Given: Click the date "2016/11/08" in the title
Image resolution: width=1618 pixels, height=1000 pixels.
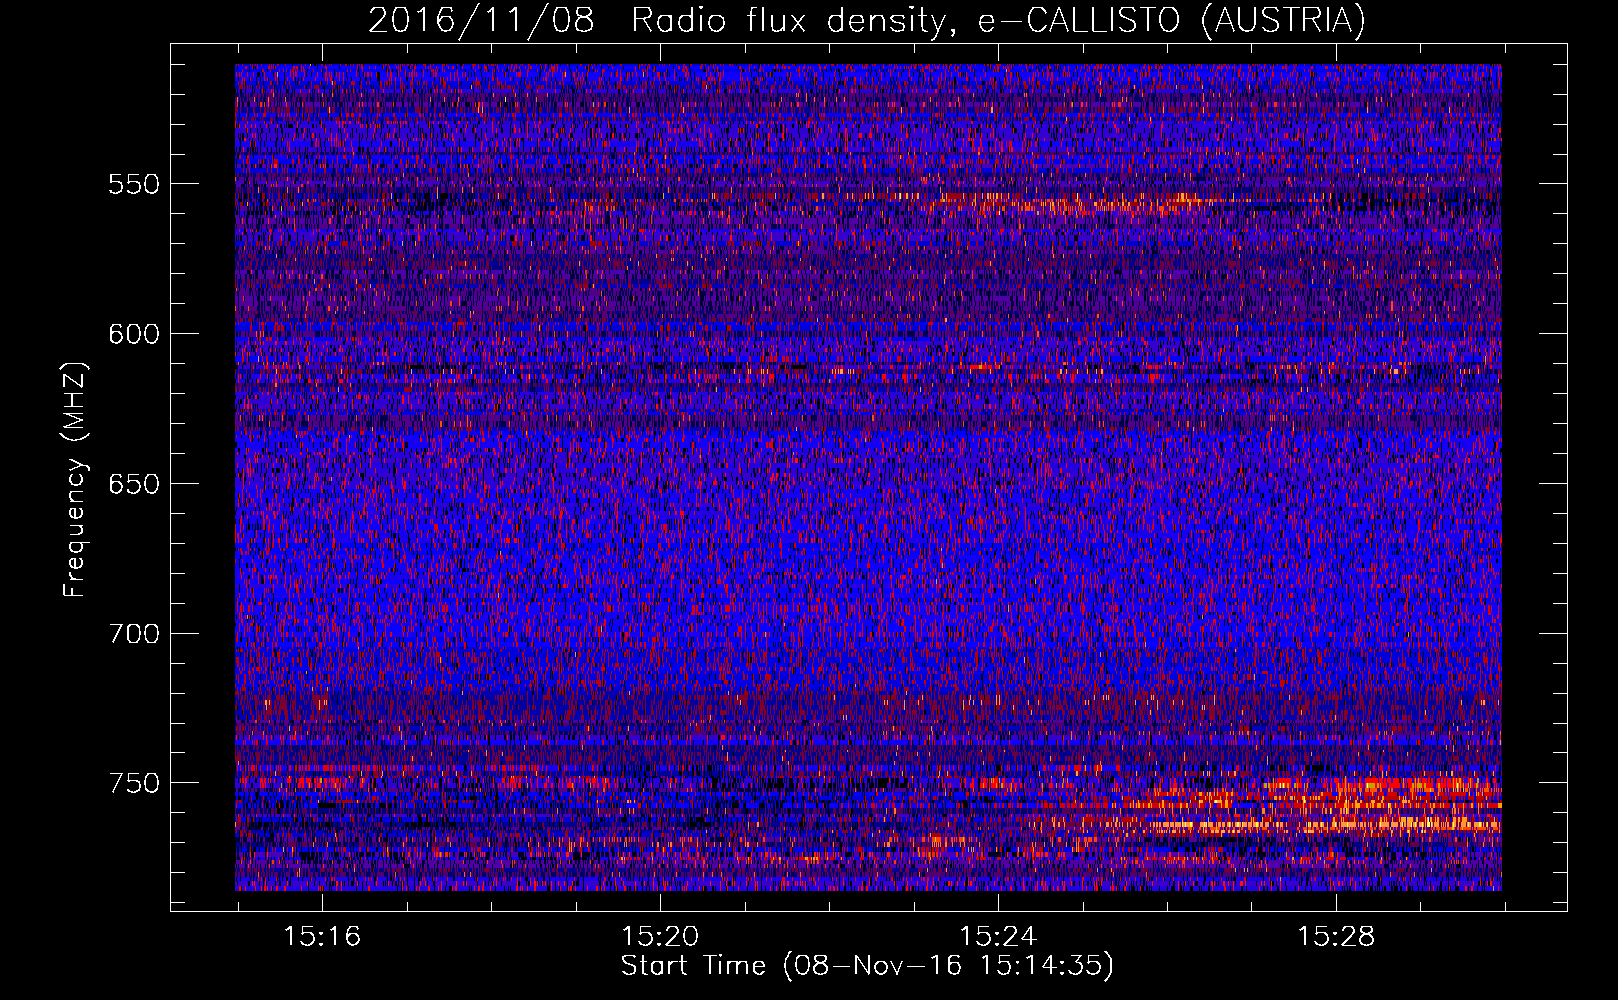Looking at the screenshot, I should 480,21.
